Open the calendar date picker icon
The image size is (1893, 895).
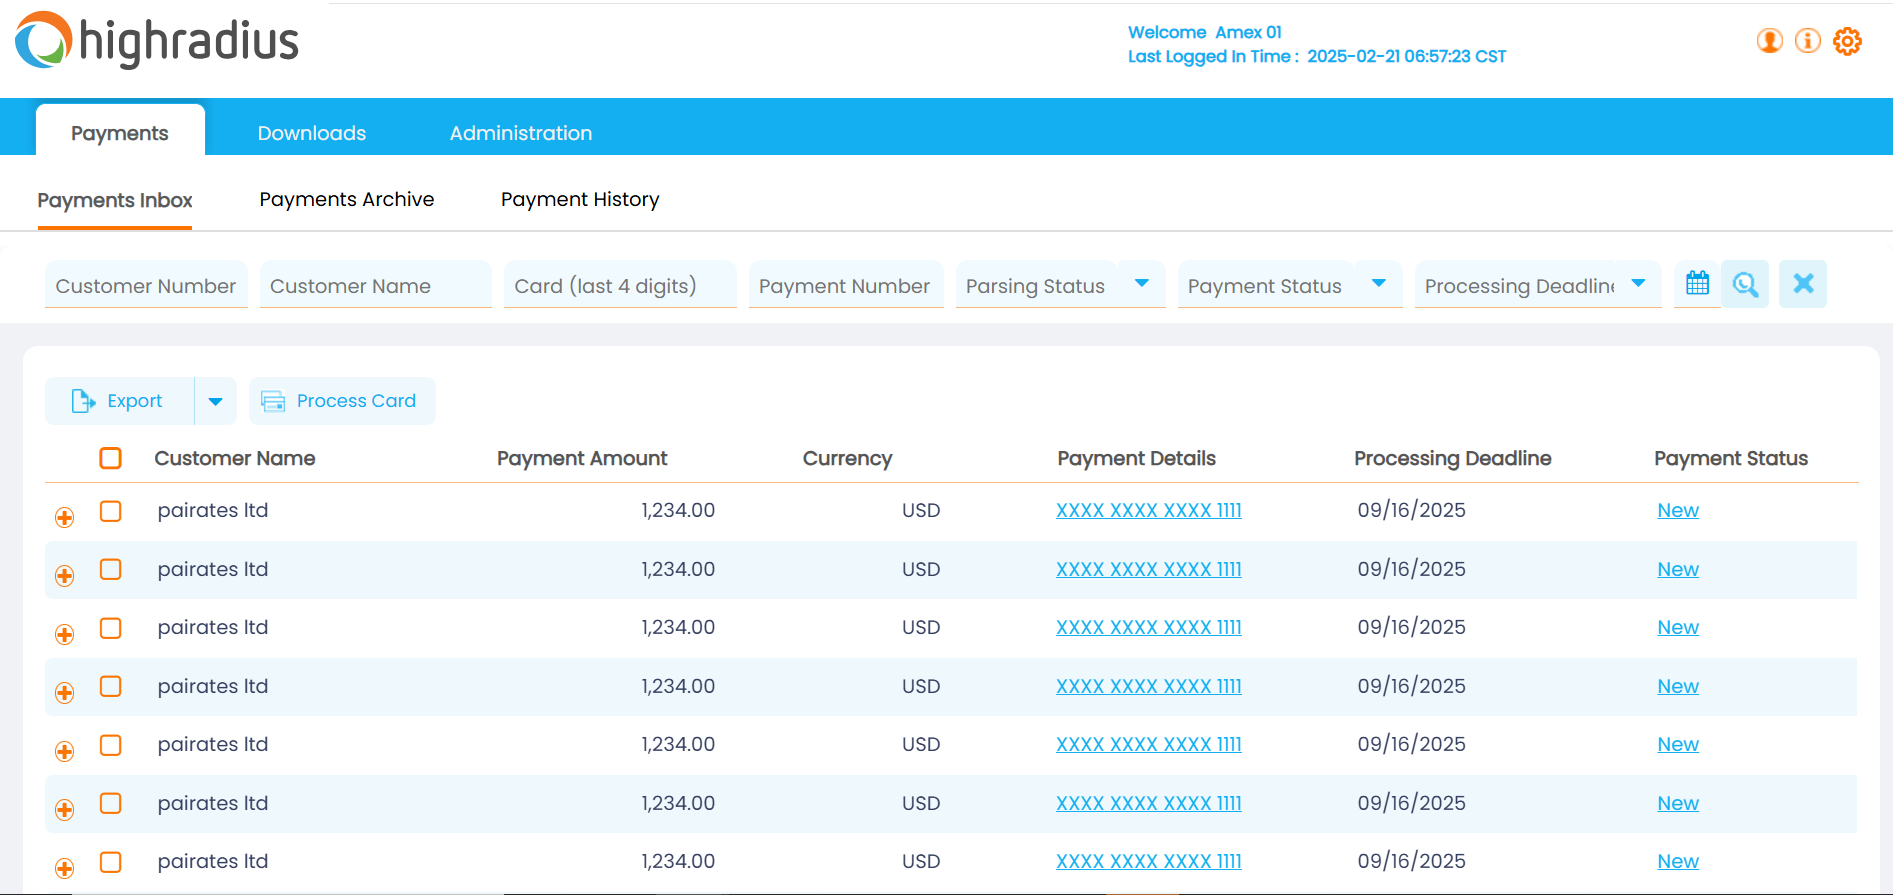pos(1697,284)
